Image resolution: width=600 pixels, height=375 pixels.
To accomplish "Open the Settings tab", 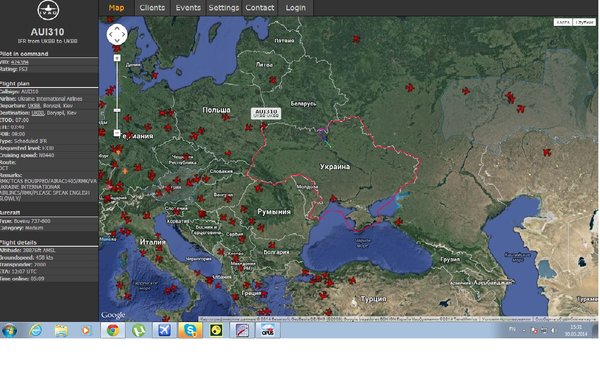I will 224,8.
